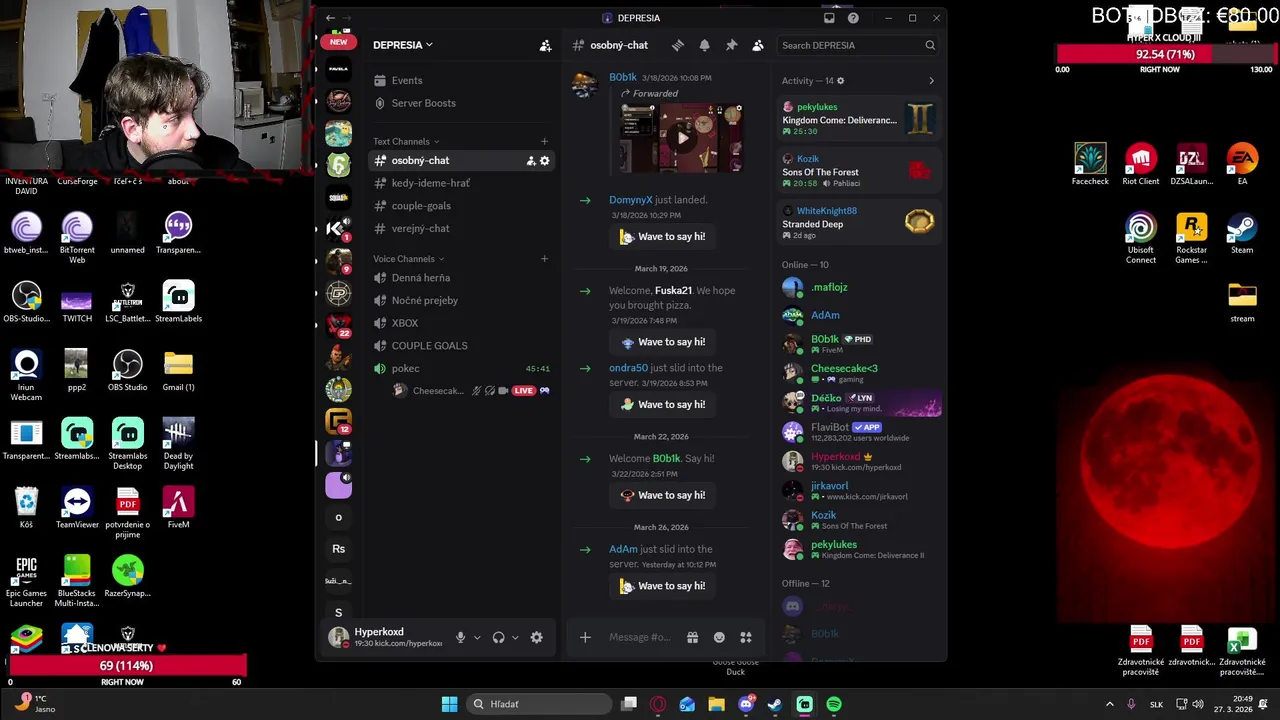The image size is (1280, 720).
Task: Select the couple-goals text channel
Action: (x=461, y=205)
